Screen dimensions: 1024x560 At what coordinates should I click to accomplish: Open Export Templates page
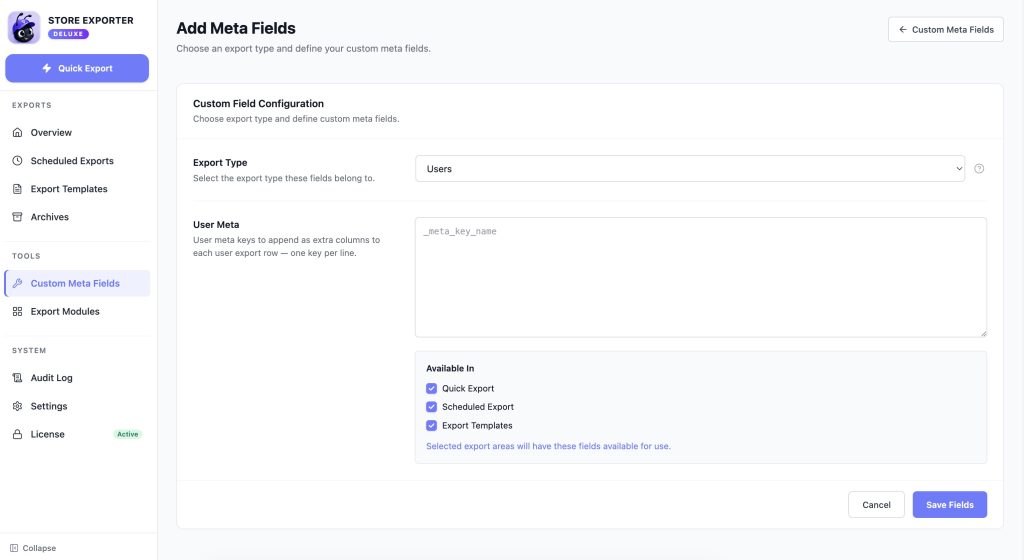[77, 189]
